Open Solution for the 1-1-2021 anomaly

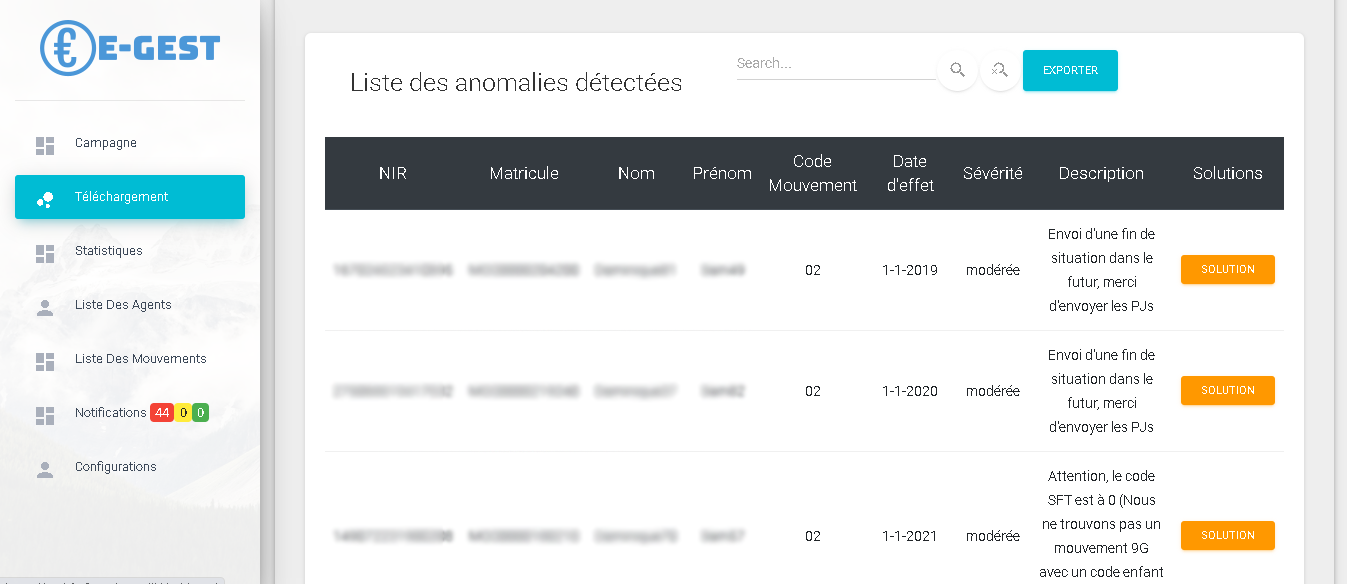[x=1227, y=536]
